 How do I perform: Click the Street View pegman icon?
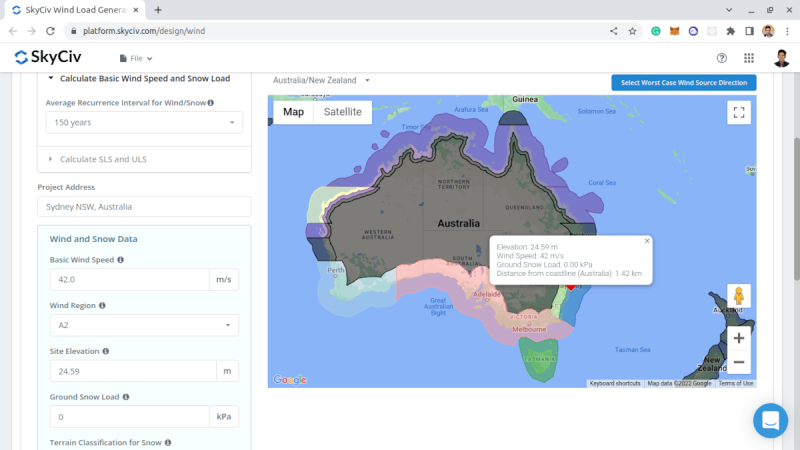739,296
